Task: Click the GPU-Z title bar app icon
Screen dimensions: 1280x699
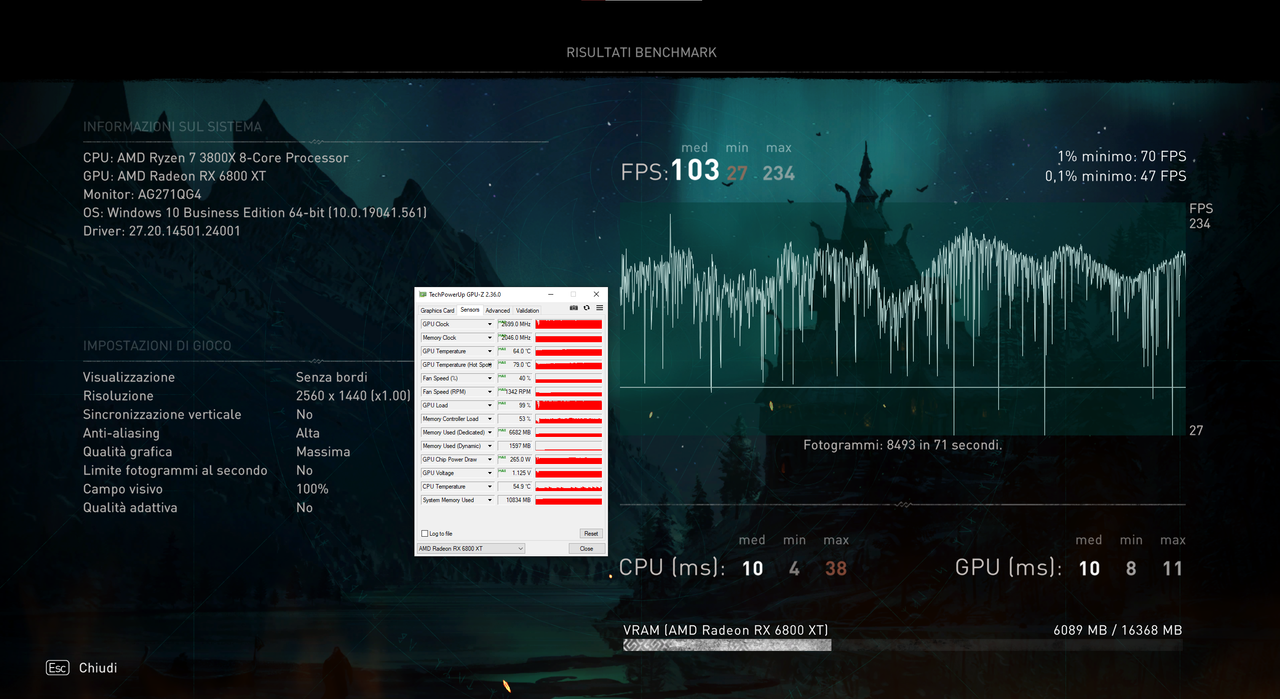Action: (422, 294)
